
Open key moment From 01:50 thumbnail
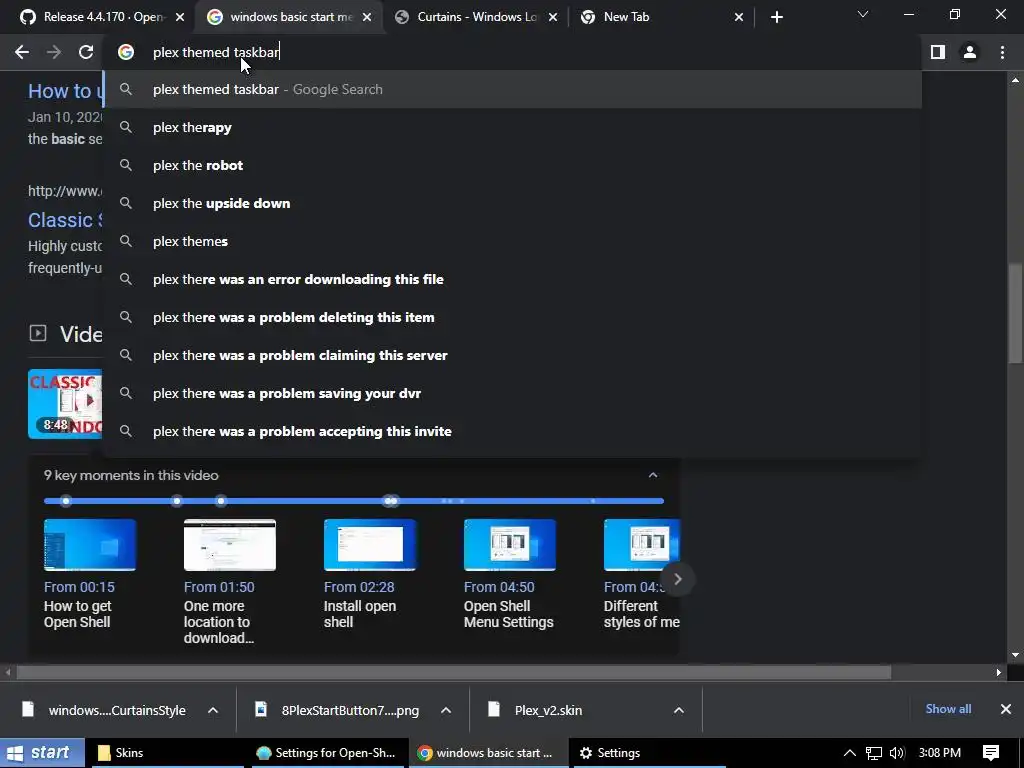tap(229, 545)
